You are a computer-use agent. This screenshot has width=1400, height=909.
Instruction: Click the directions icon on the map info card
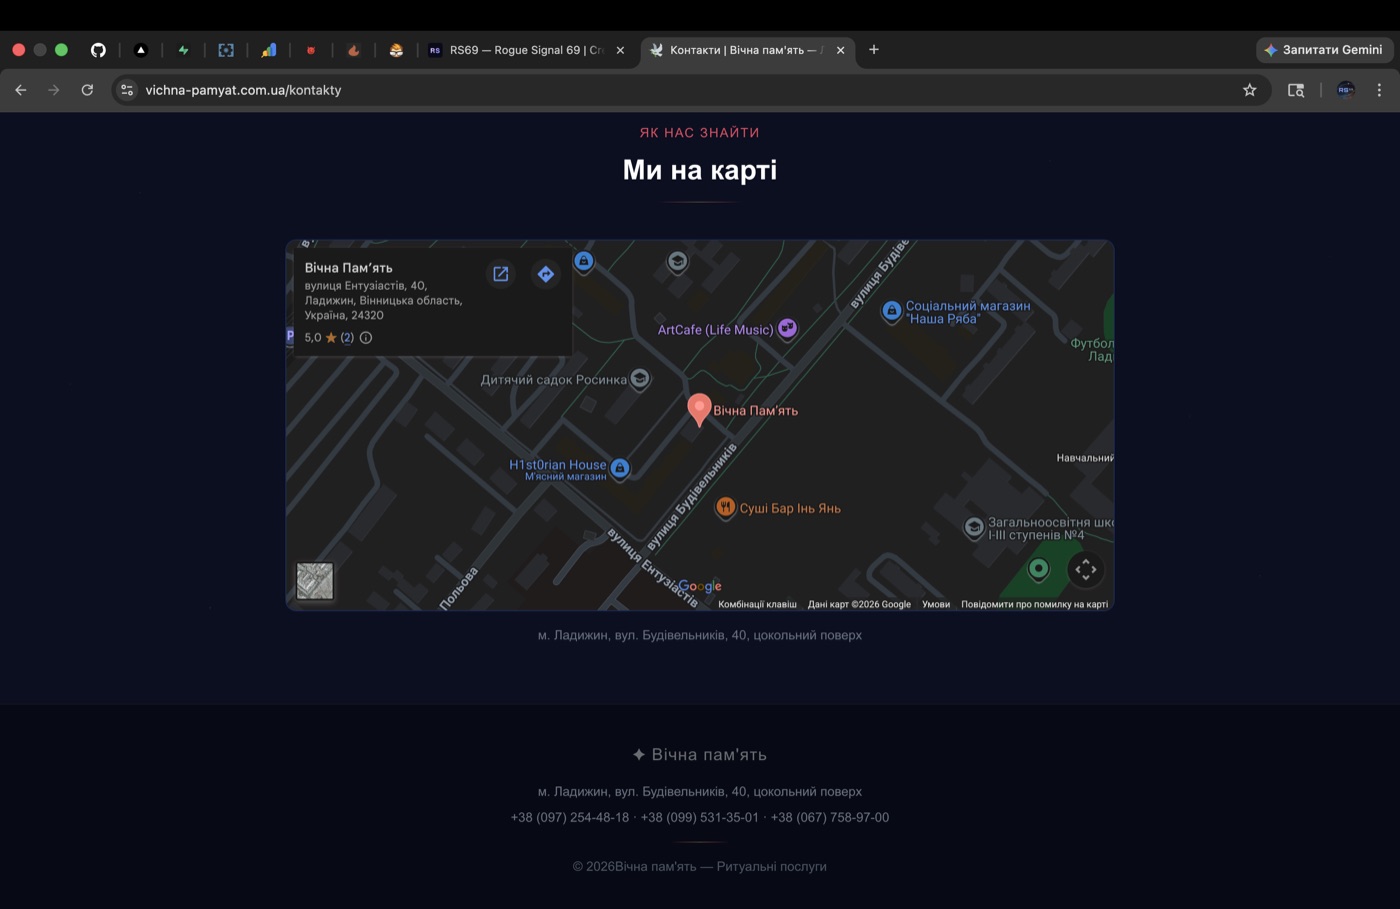tap(545, 273)
